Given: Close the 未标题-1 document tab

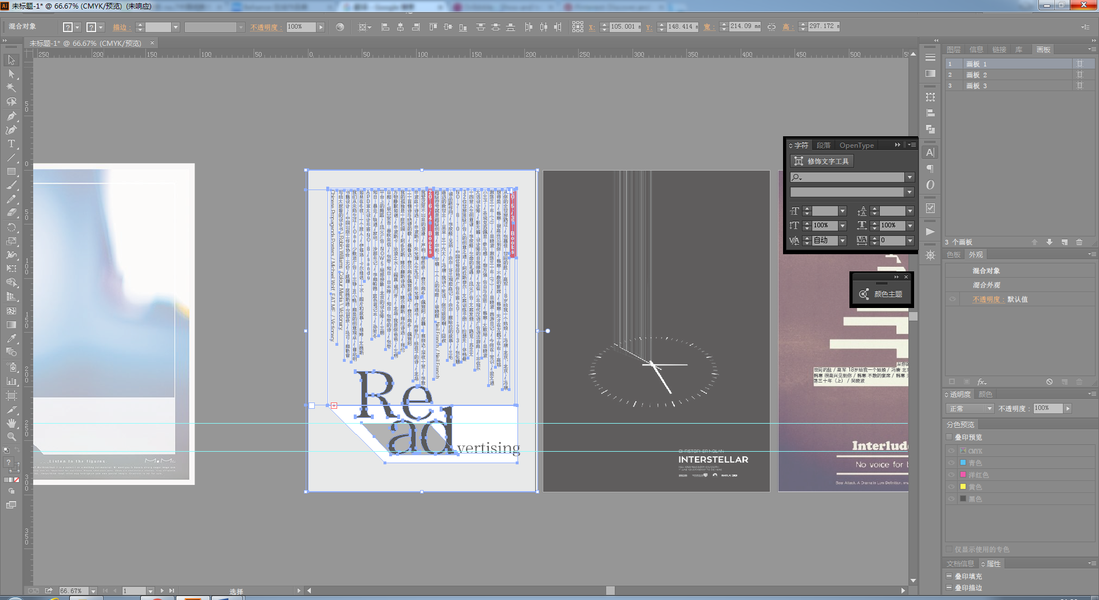Looking at the screenshot, I should point(152,43).
